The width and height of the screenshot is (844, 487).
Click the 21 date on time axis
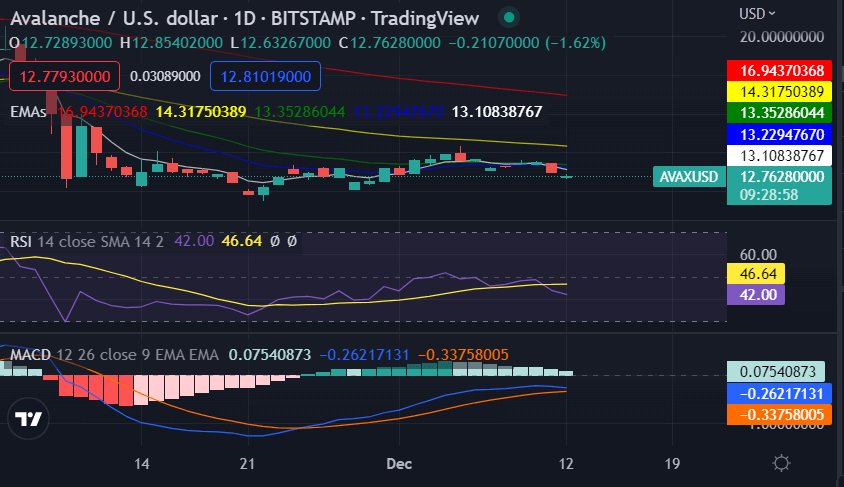(247, 463)
